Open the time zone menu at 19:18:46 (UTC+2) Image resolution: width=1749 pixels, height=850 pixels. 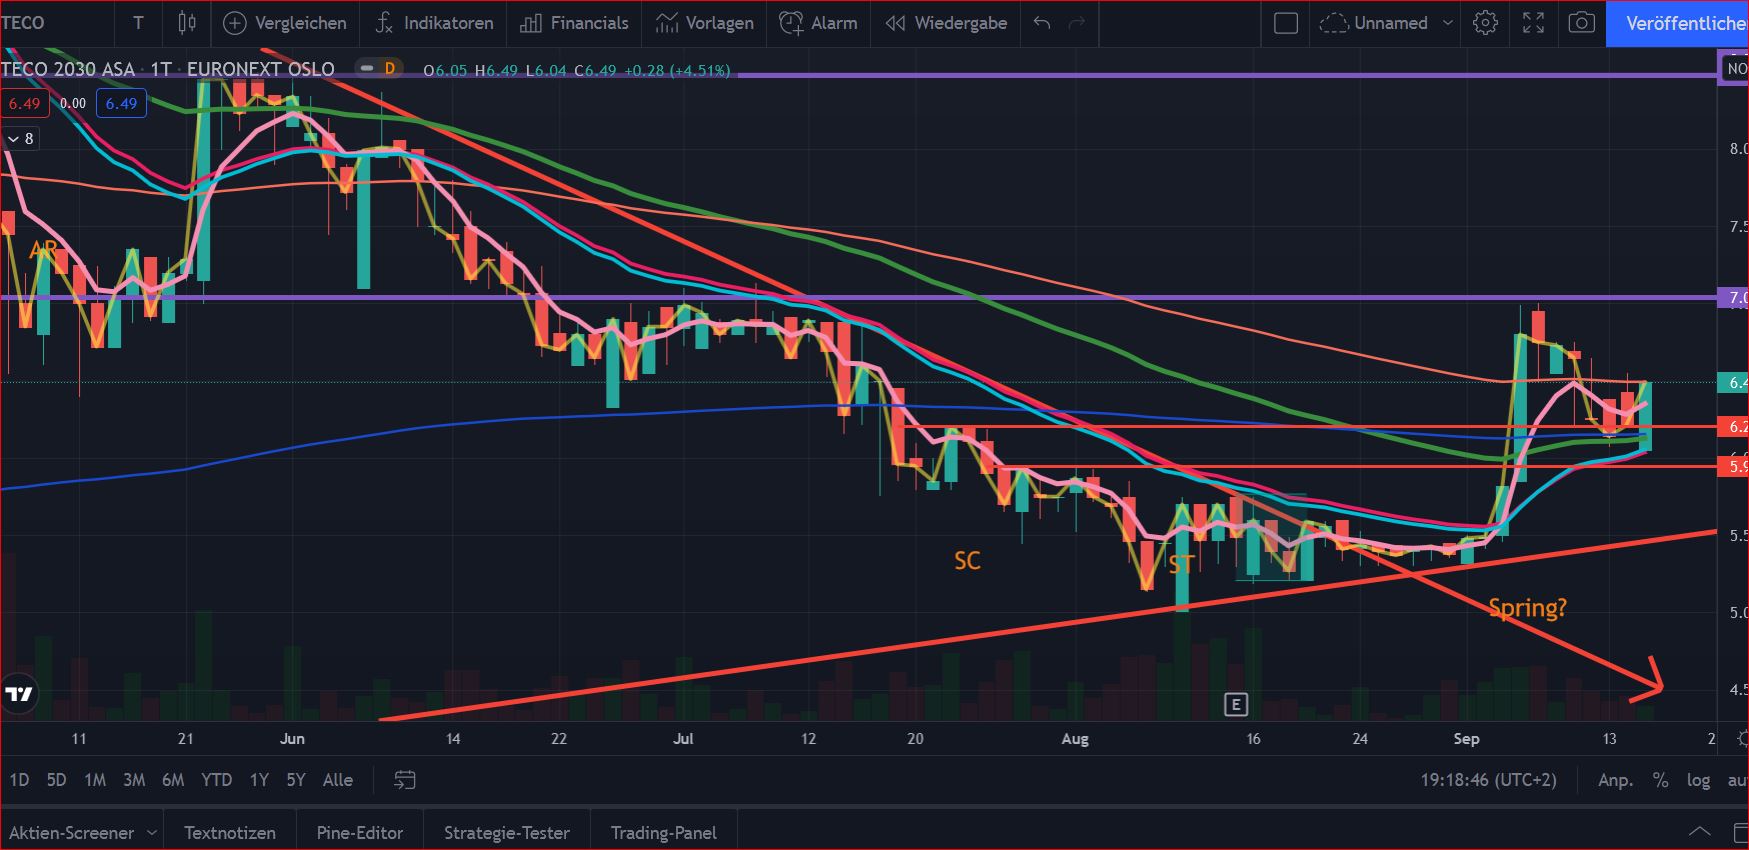coord(1488,780)
